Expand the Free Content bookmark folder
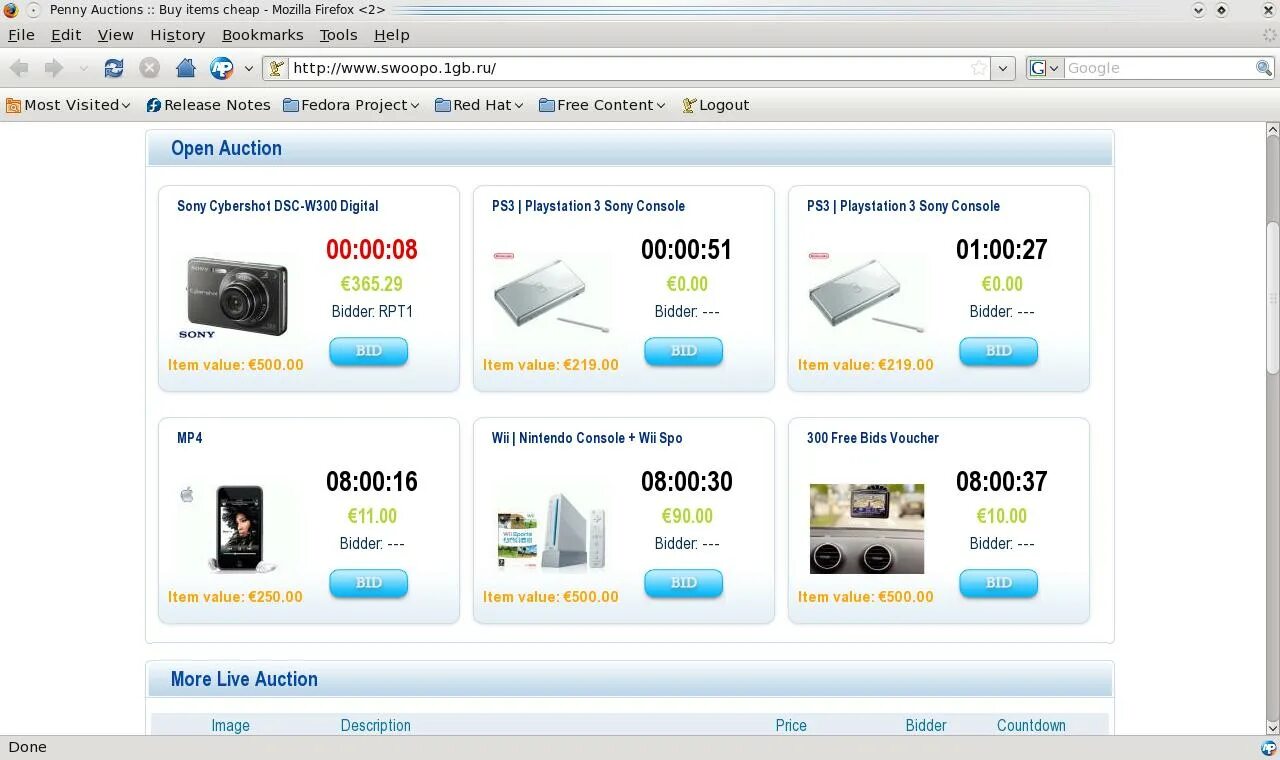 tap(602, 105)
